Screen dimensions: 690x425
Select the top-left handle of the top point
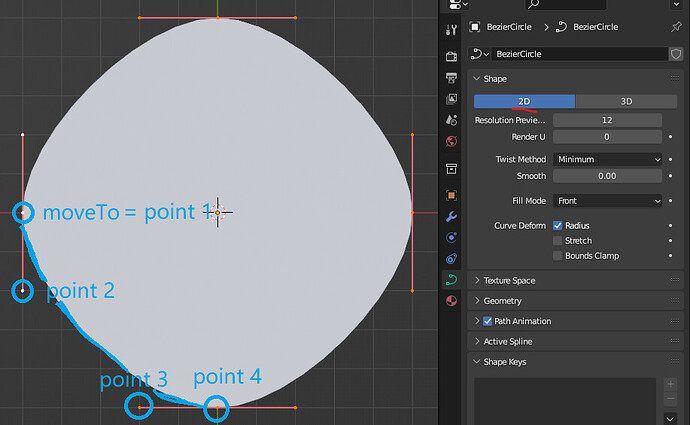tap(139, 18)
